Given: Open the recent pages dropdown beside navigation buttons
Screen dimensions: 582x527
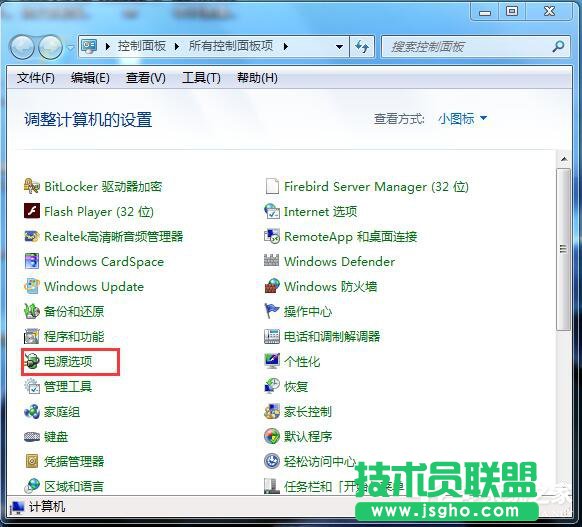Looking at the screenshot, I should tap(71, 47).
